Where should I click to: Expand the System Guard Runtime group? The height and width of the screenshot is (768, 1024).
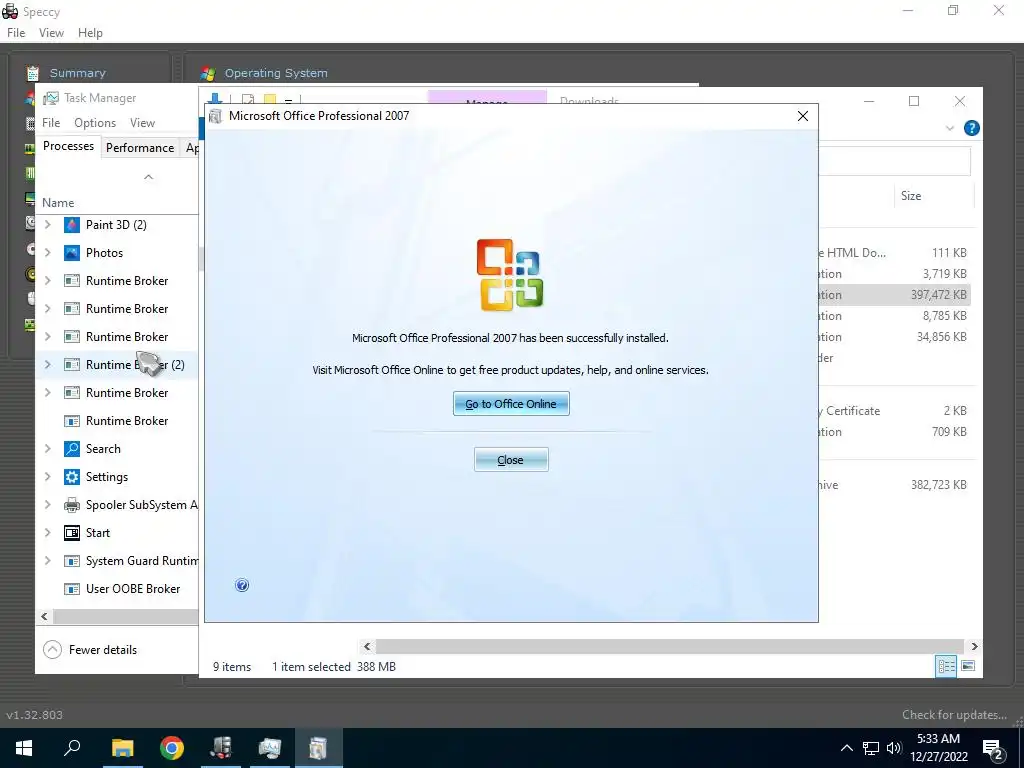(48, 561)
